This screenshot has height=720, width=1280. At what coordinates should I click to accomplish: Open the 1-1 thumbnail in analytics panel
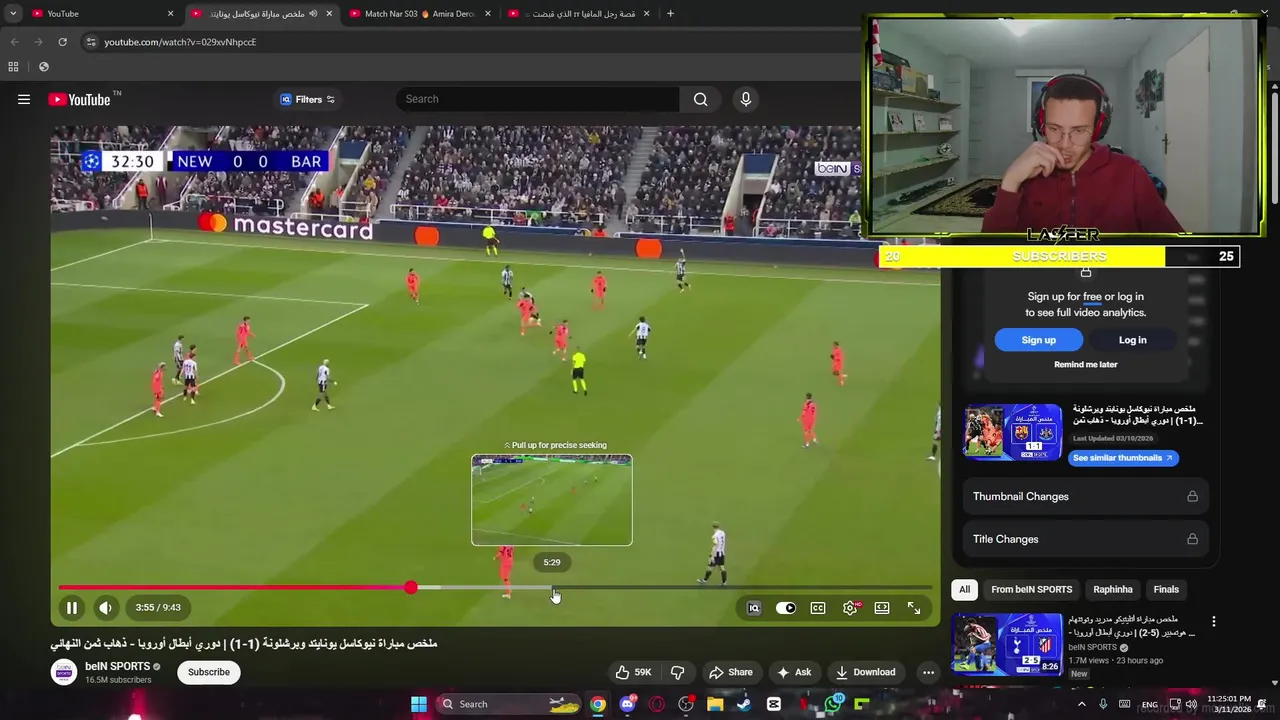1012,431
